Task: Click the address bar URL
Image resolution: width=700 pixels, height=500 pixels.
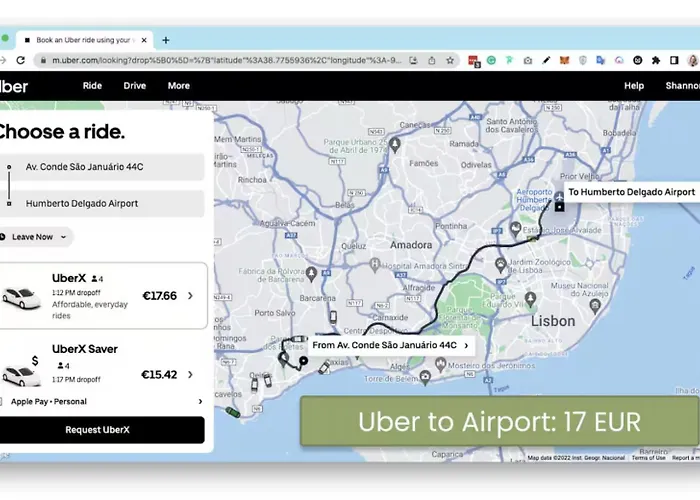Action: coord(226,60)
